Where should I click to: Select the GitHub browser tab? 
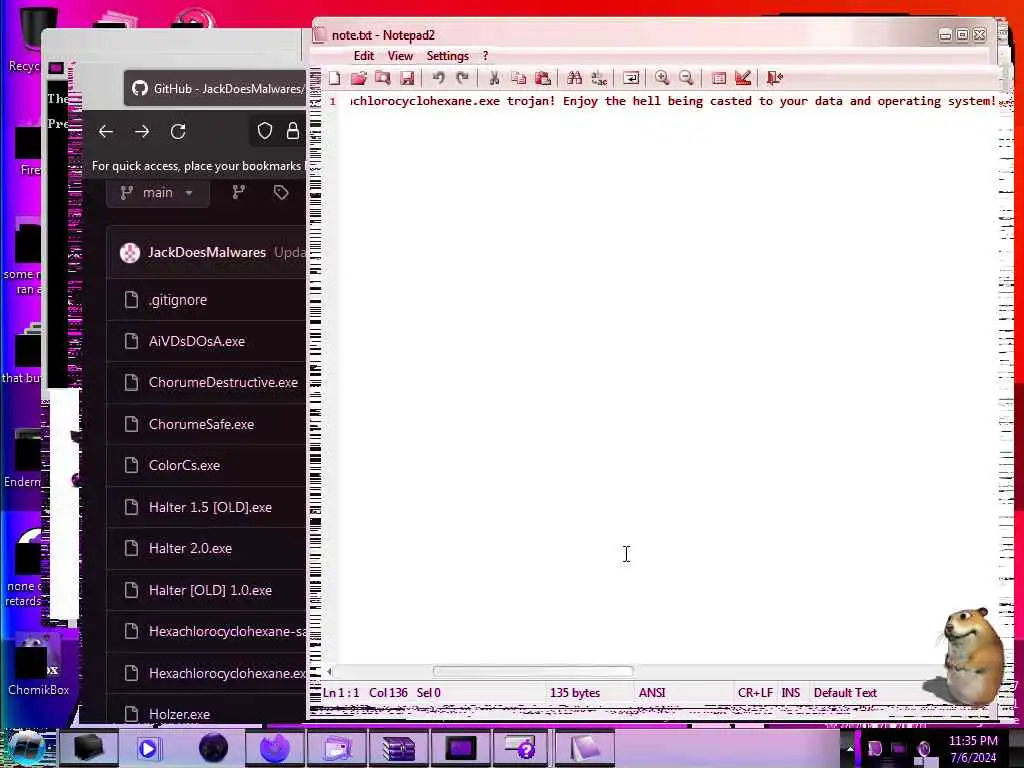(x=217, y=88)
